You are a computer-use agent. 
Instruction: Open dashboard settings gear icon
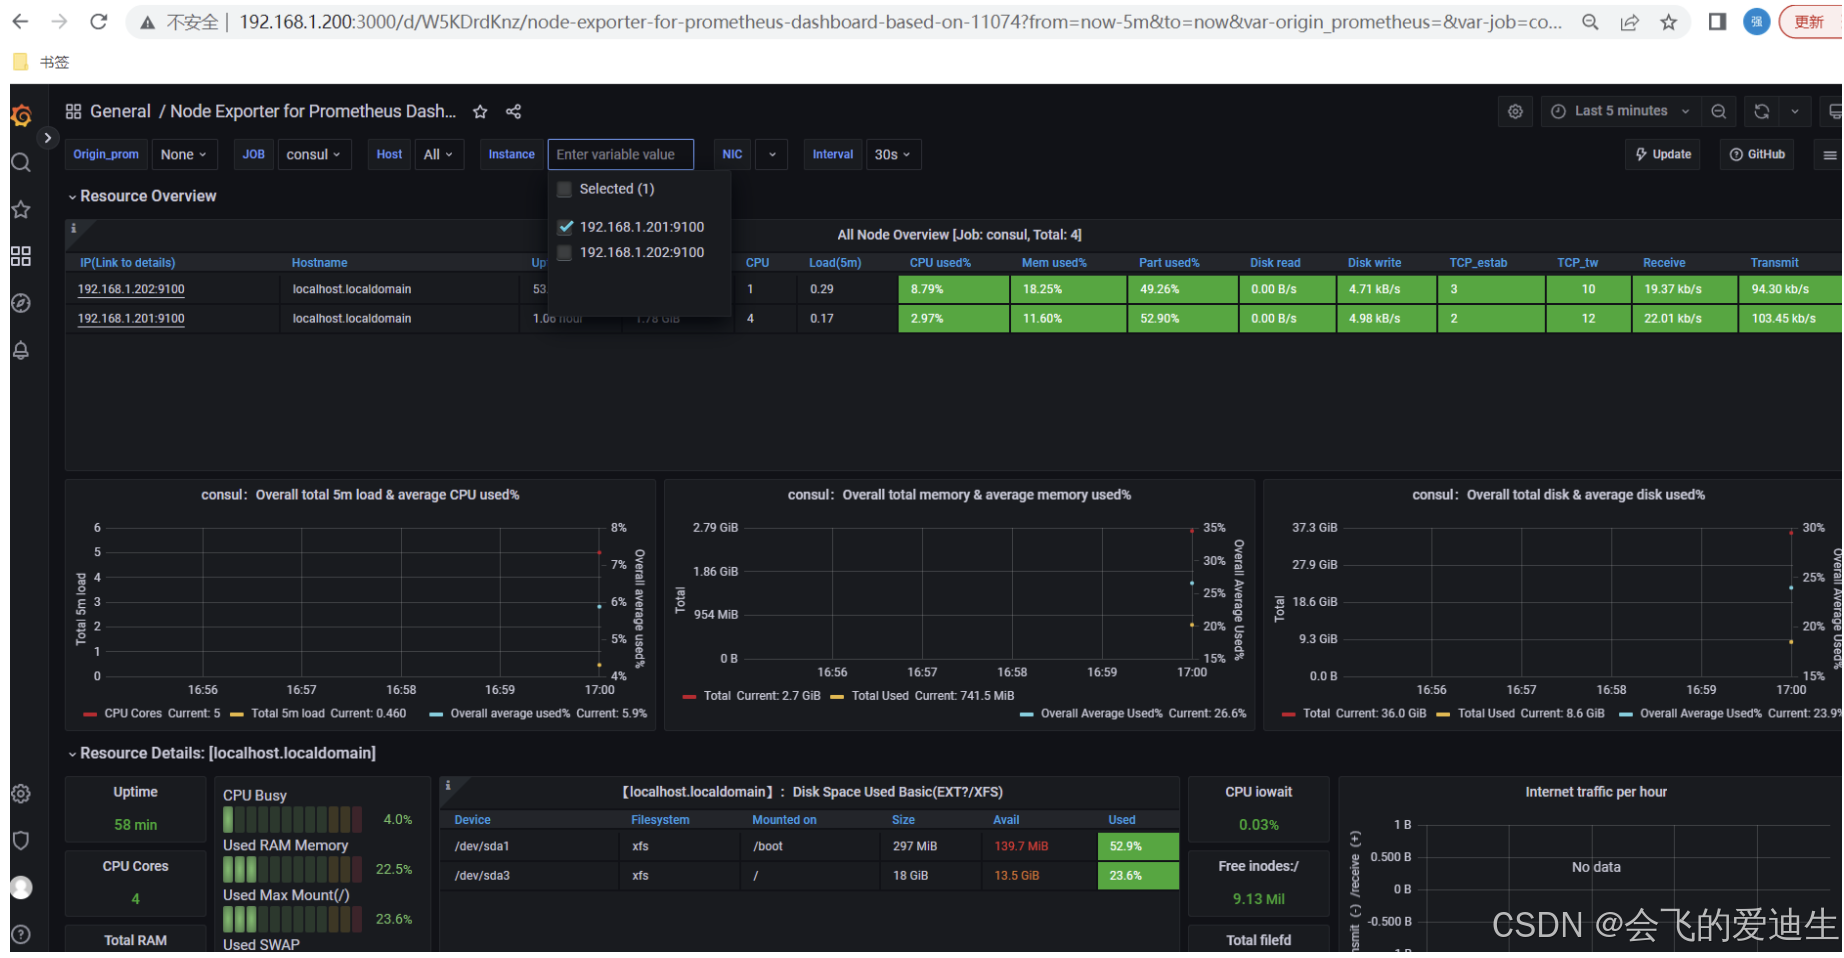pos(1515,111)
